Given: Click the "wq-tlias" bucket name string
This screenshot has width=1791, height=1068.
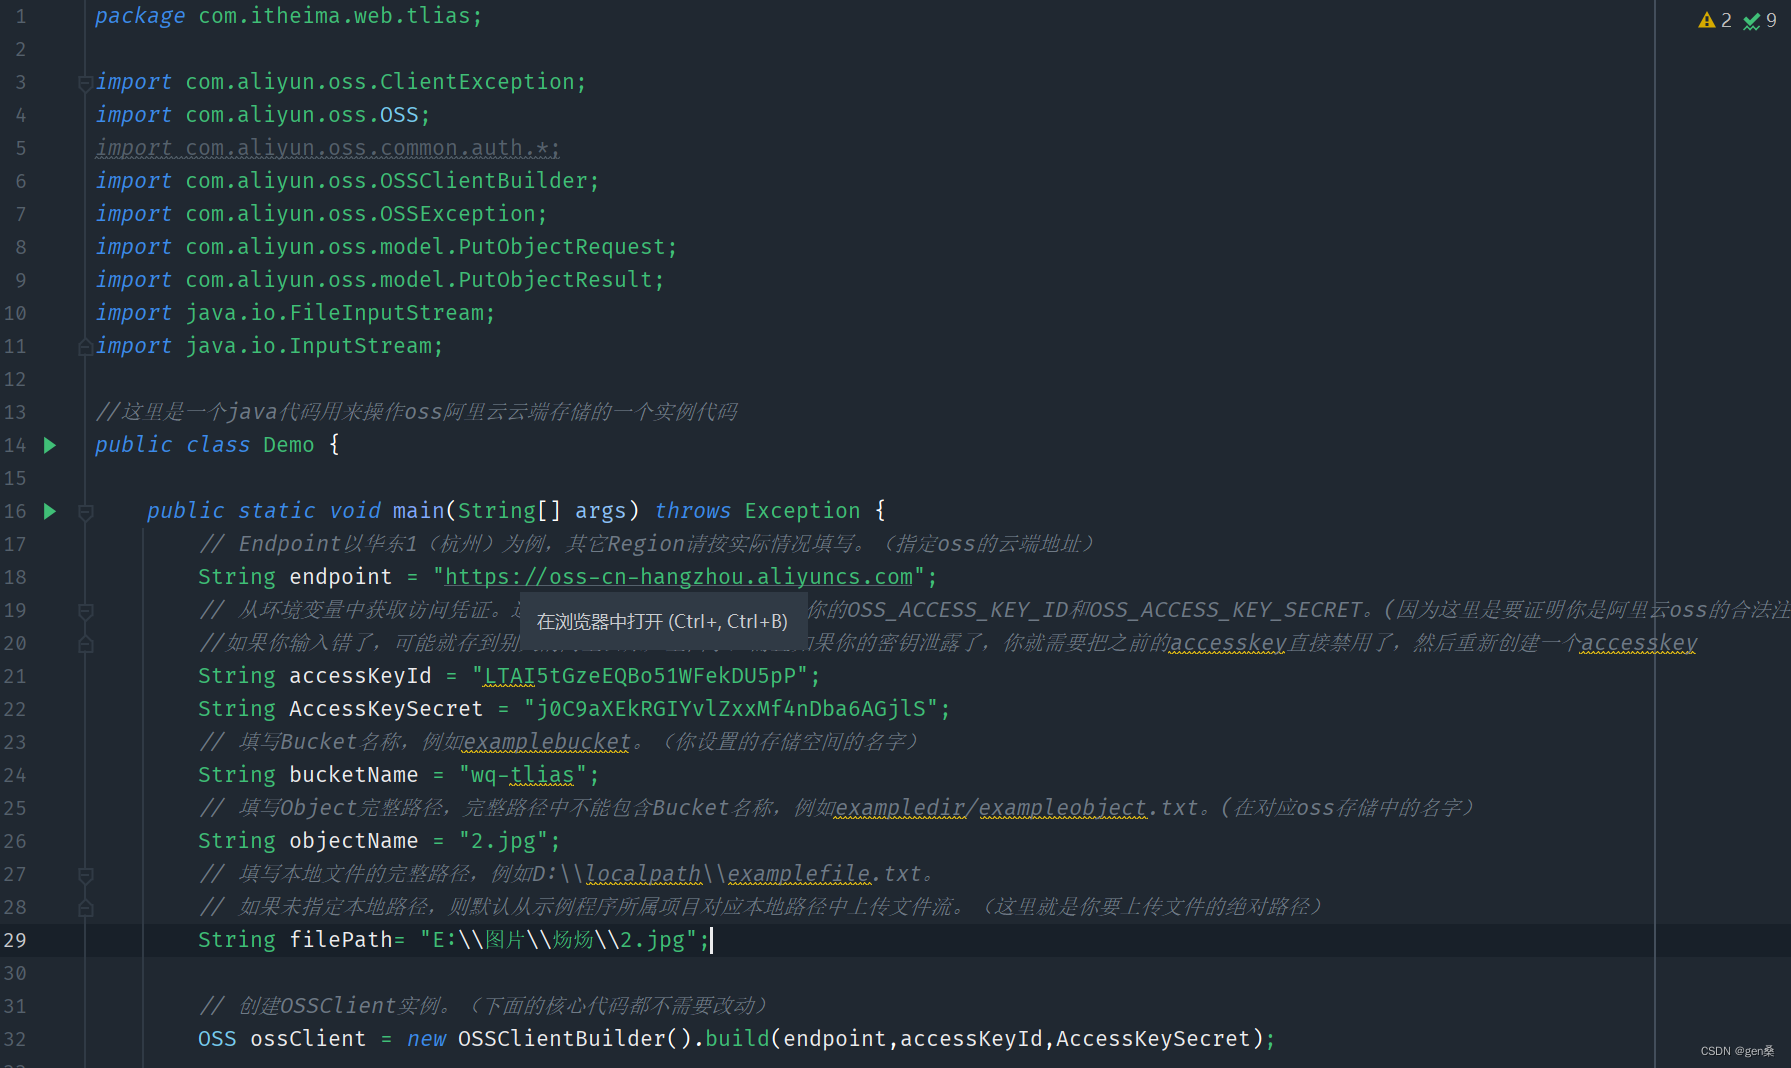Looking at the screenshot, I should [x=523, y=775].
